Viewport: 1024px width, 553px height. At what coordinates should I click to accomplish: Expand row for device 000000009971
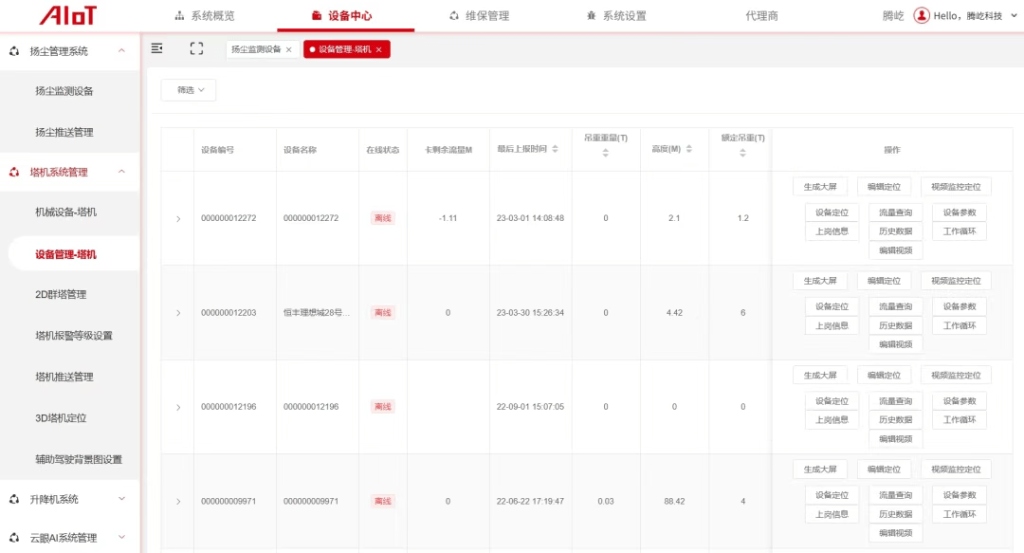tap(178, 501)
